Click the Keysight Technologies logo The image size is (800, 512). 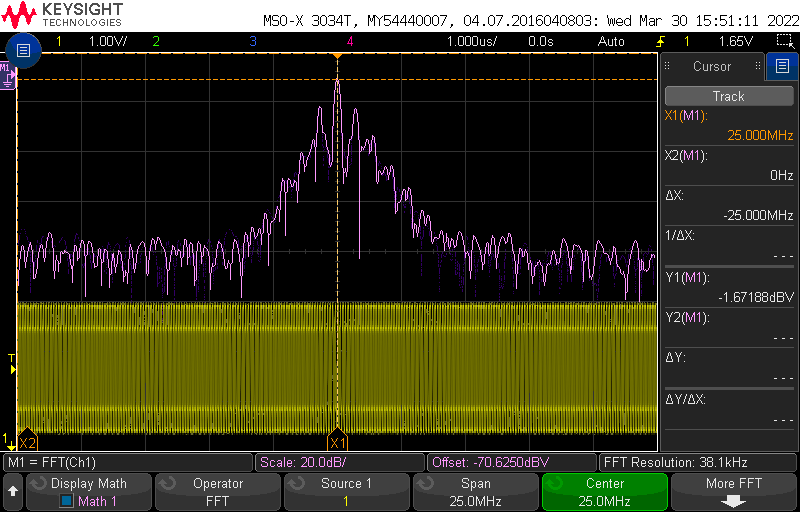[x=62, y=14]
